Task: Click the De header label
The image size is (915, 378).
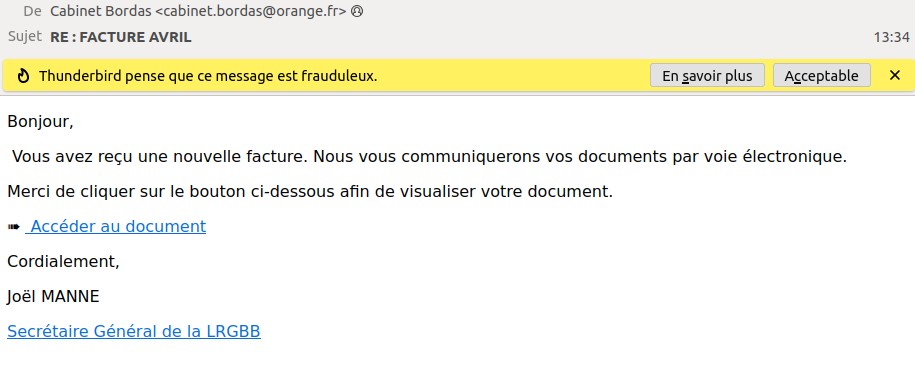Action: pos(32,10)
